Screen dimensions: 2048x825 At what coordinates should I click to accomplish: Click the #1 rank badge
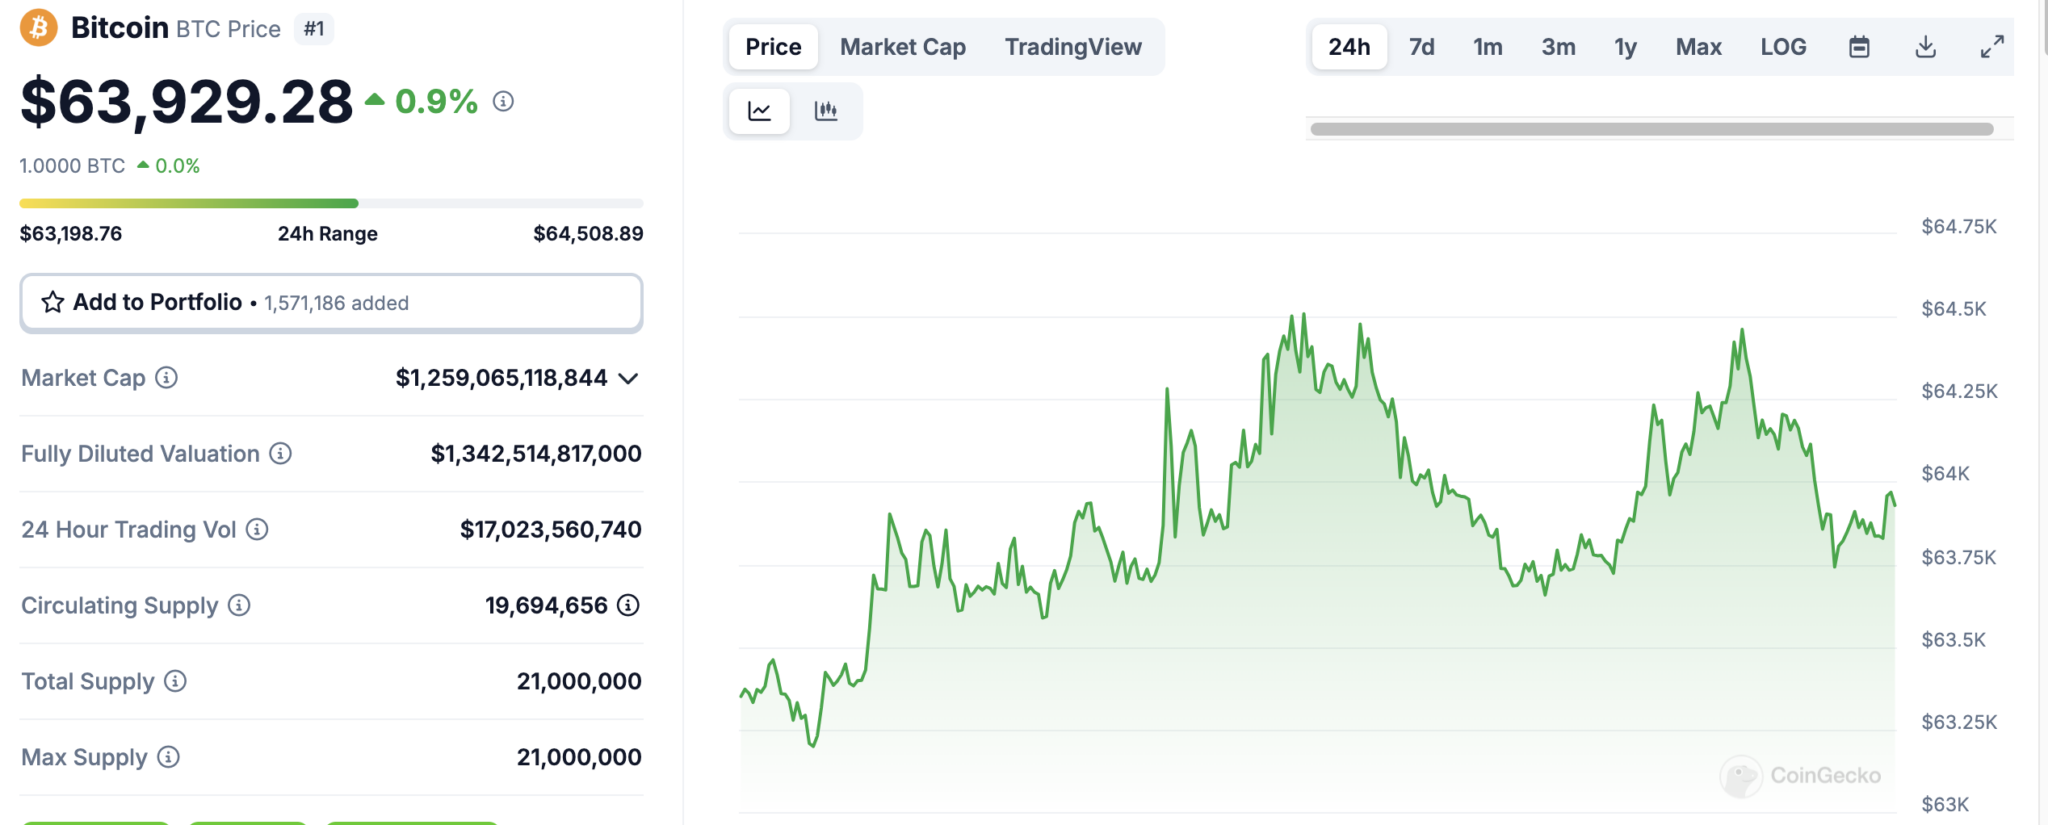pos(314,29)
